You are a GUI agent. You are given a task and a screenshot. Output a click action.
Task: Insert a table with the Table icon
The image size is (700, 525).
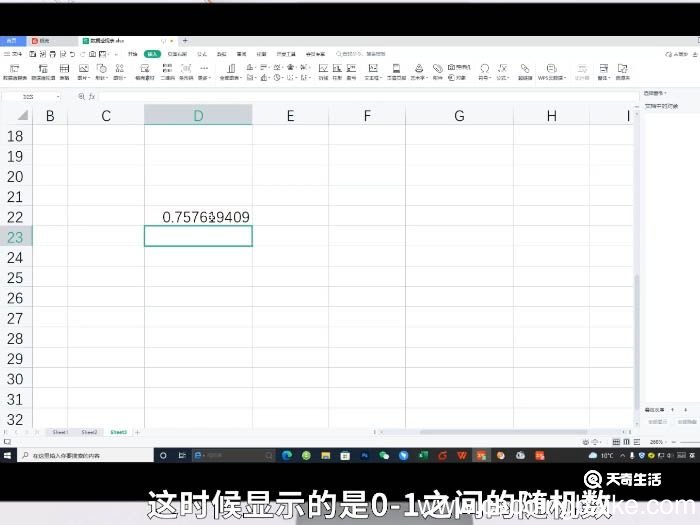point(64,71)
